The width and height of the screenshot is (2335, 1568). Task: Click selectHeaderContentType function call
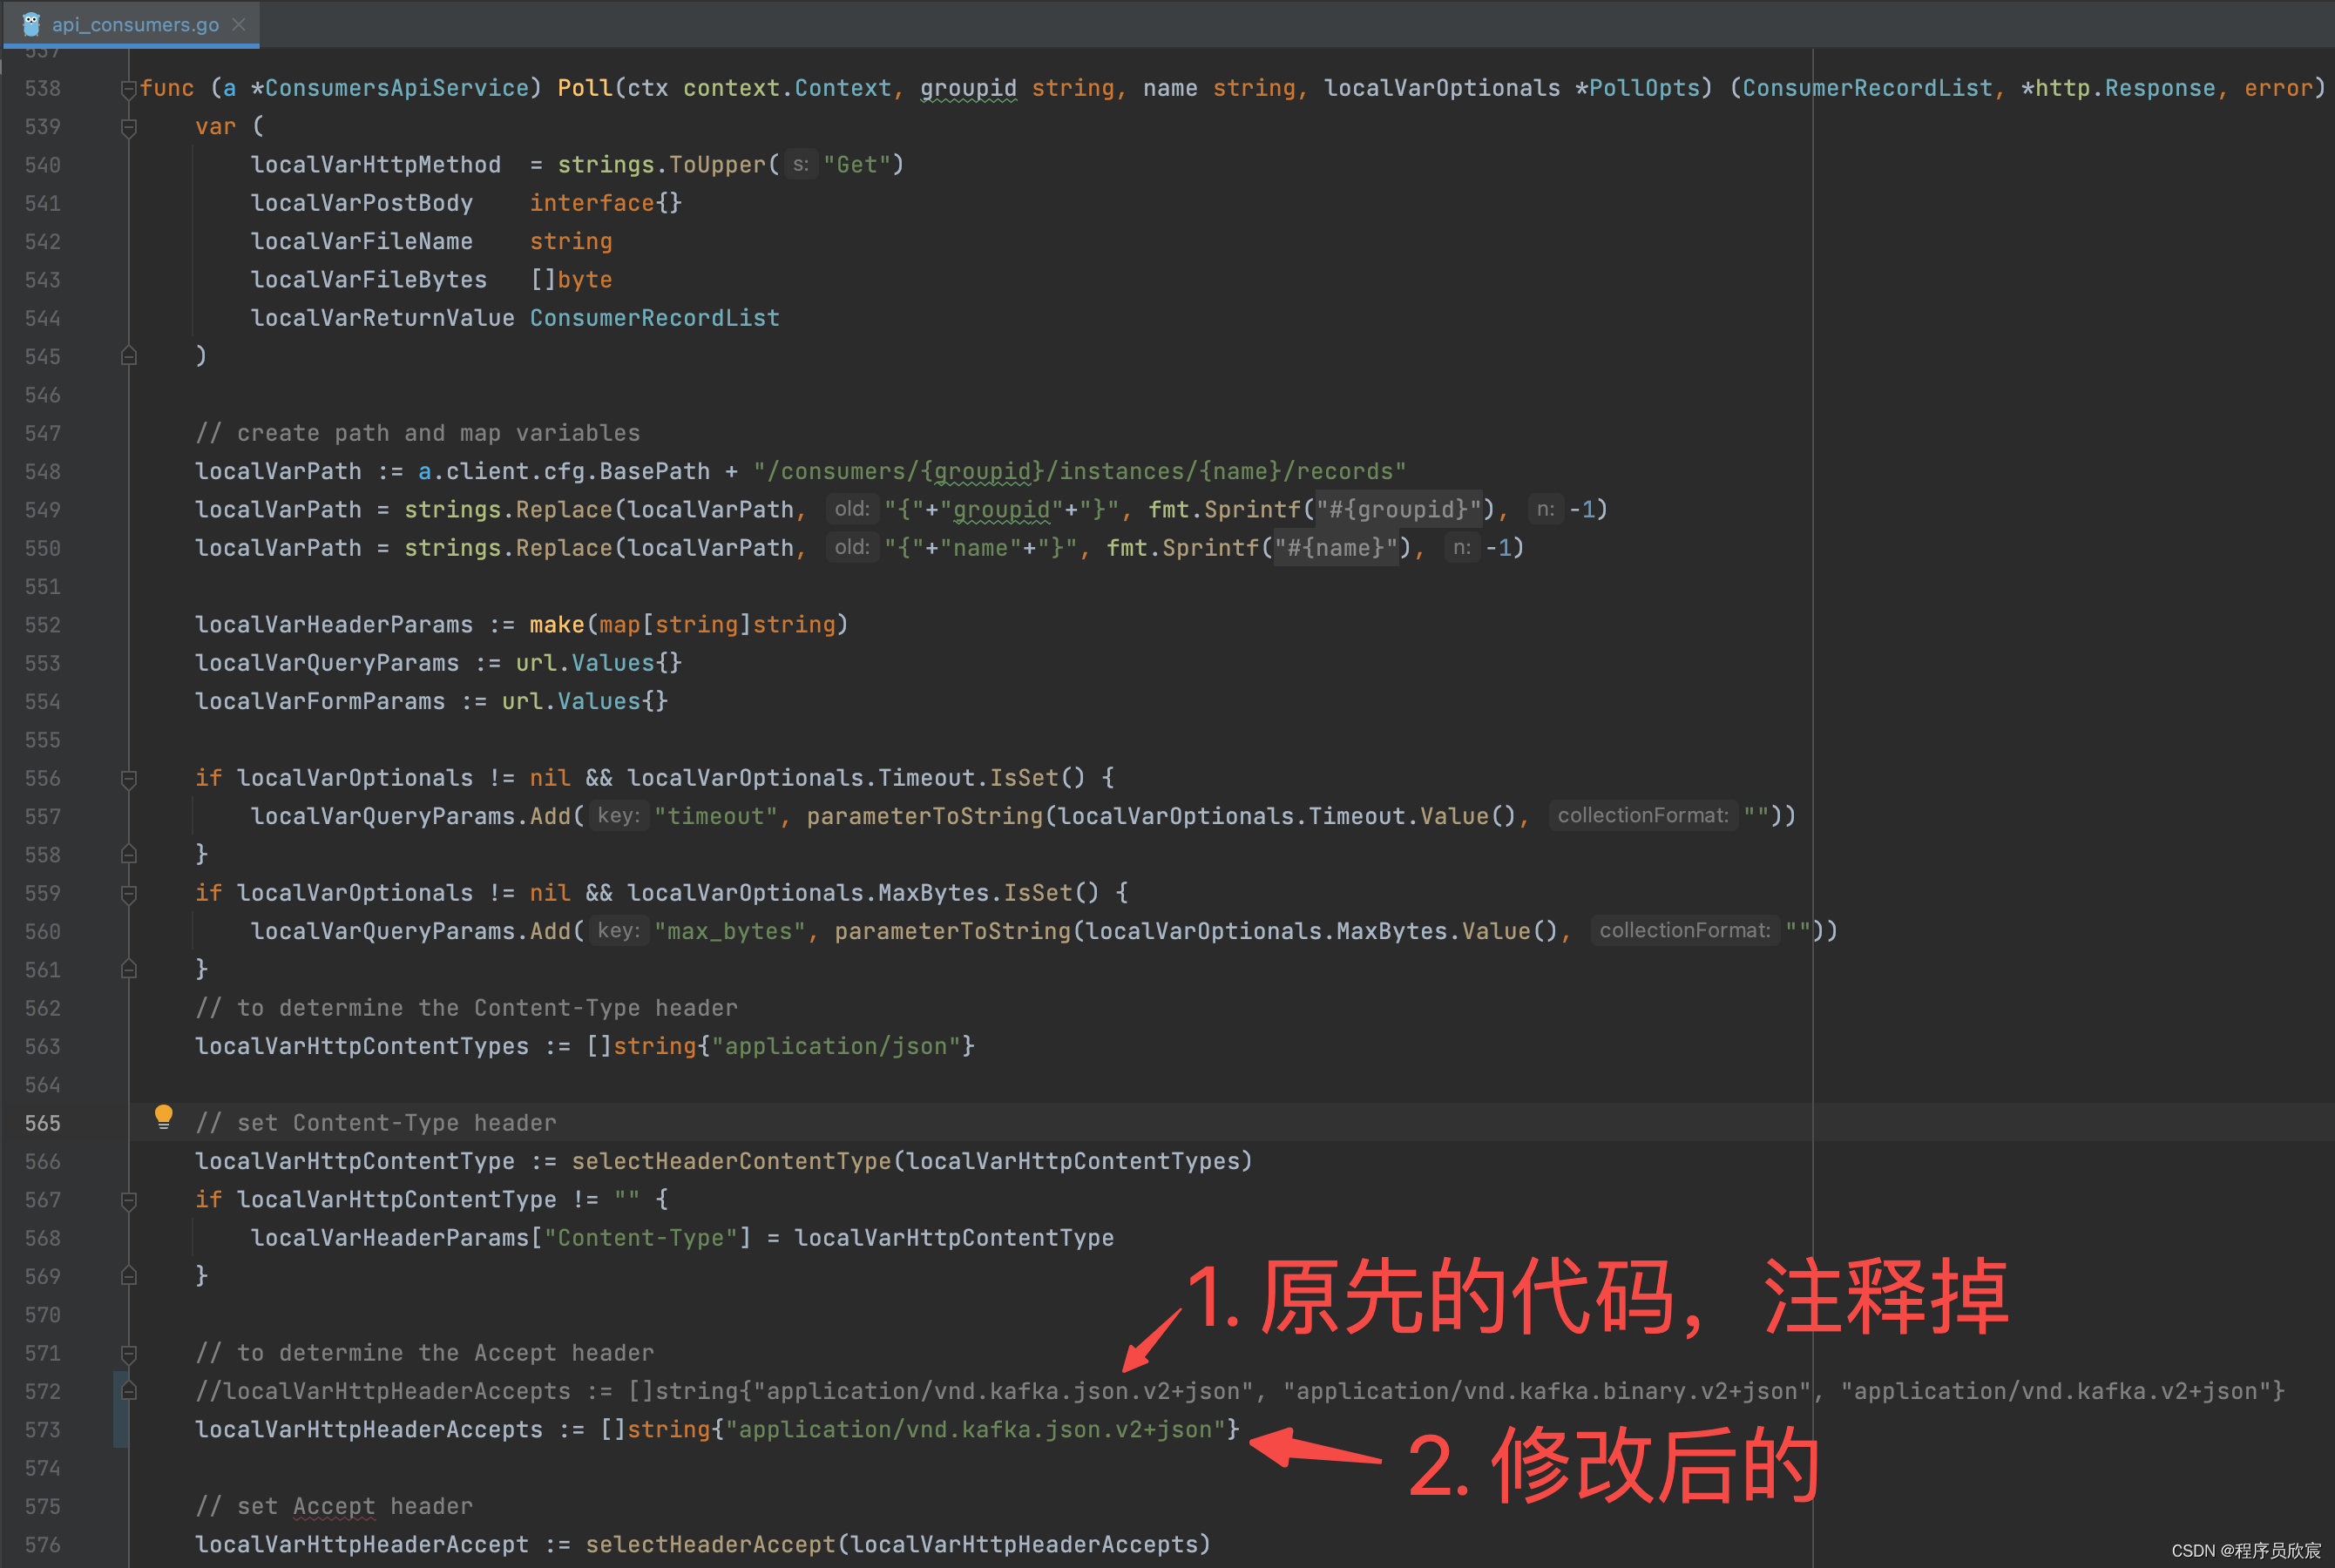[x=730, y=1161]
